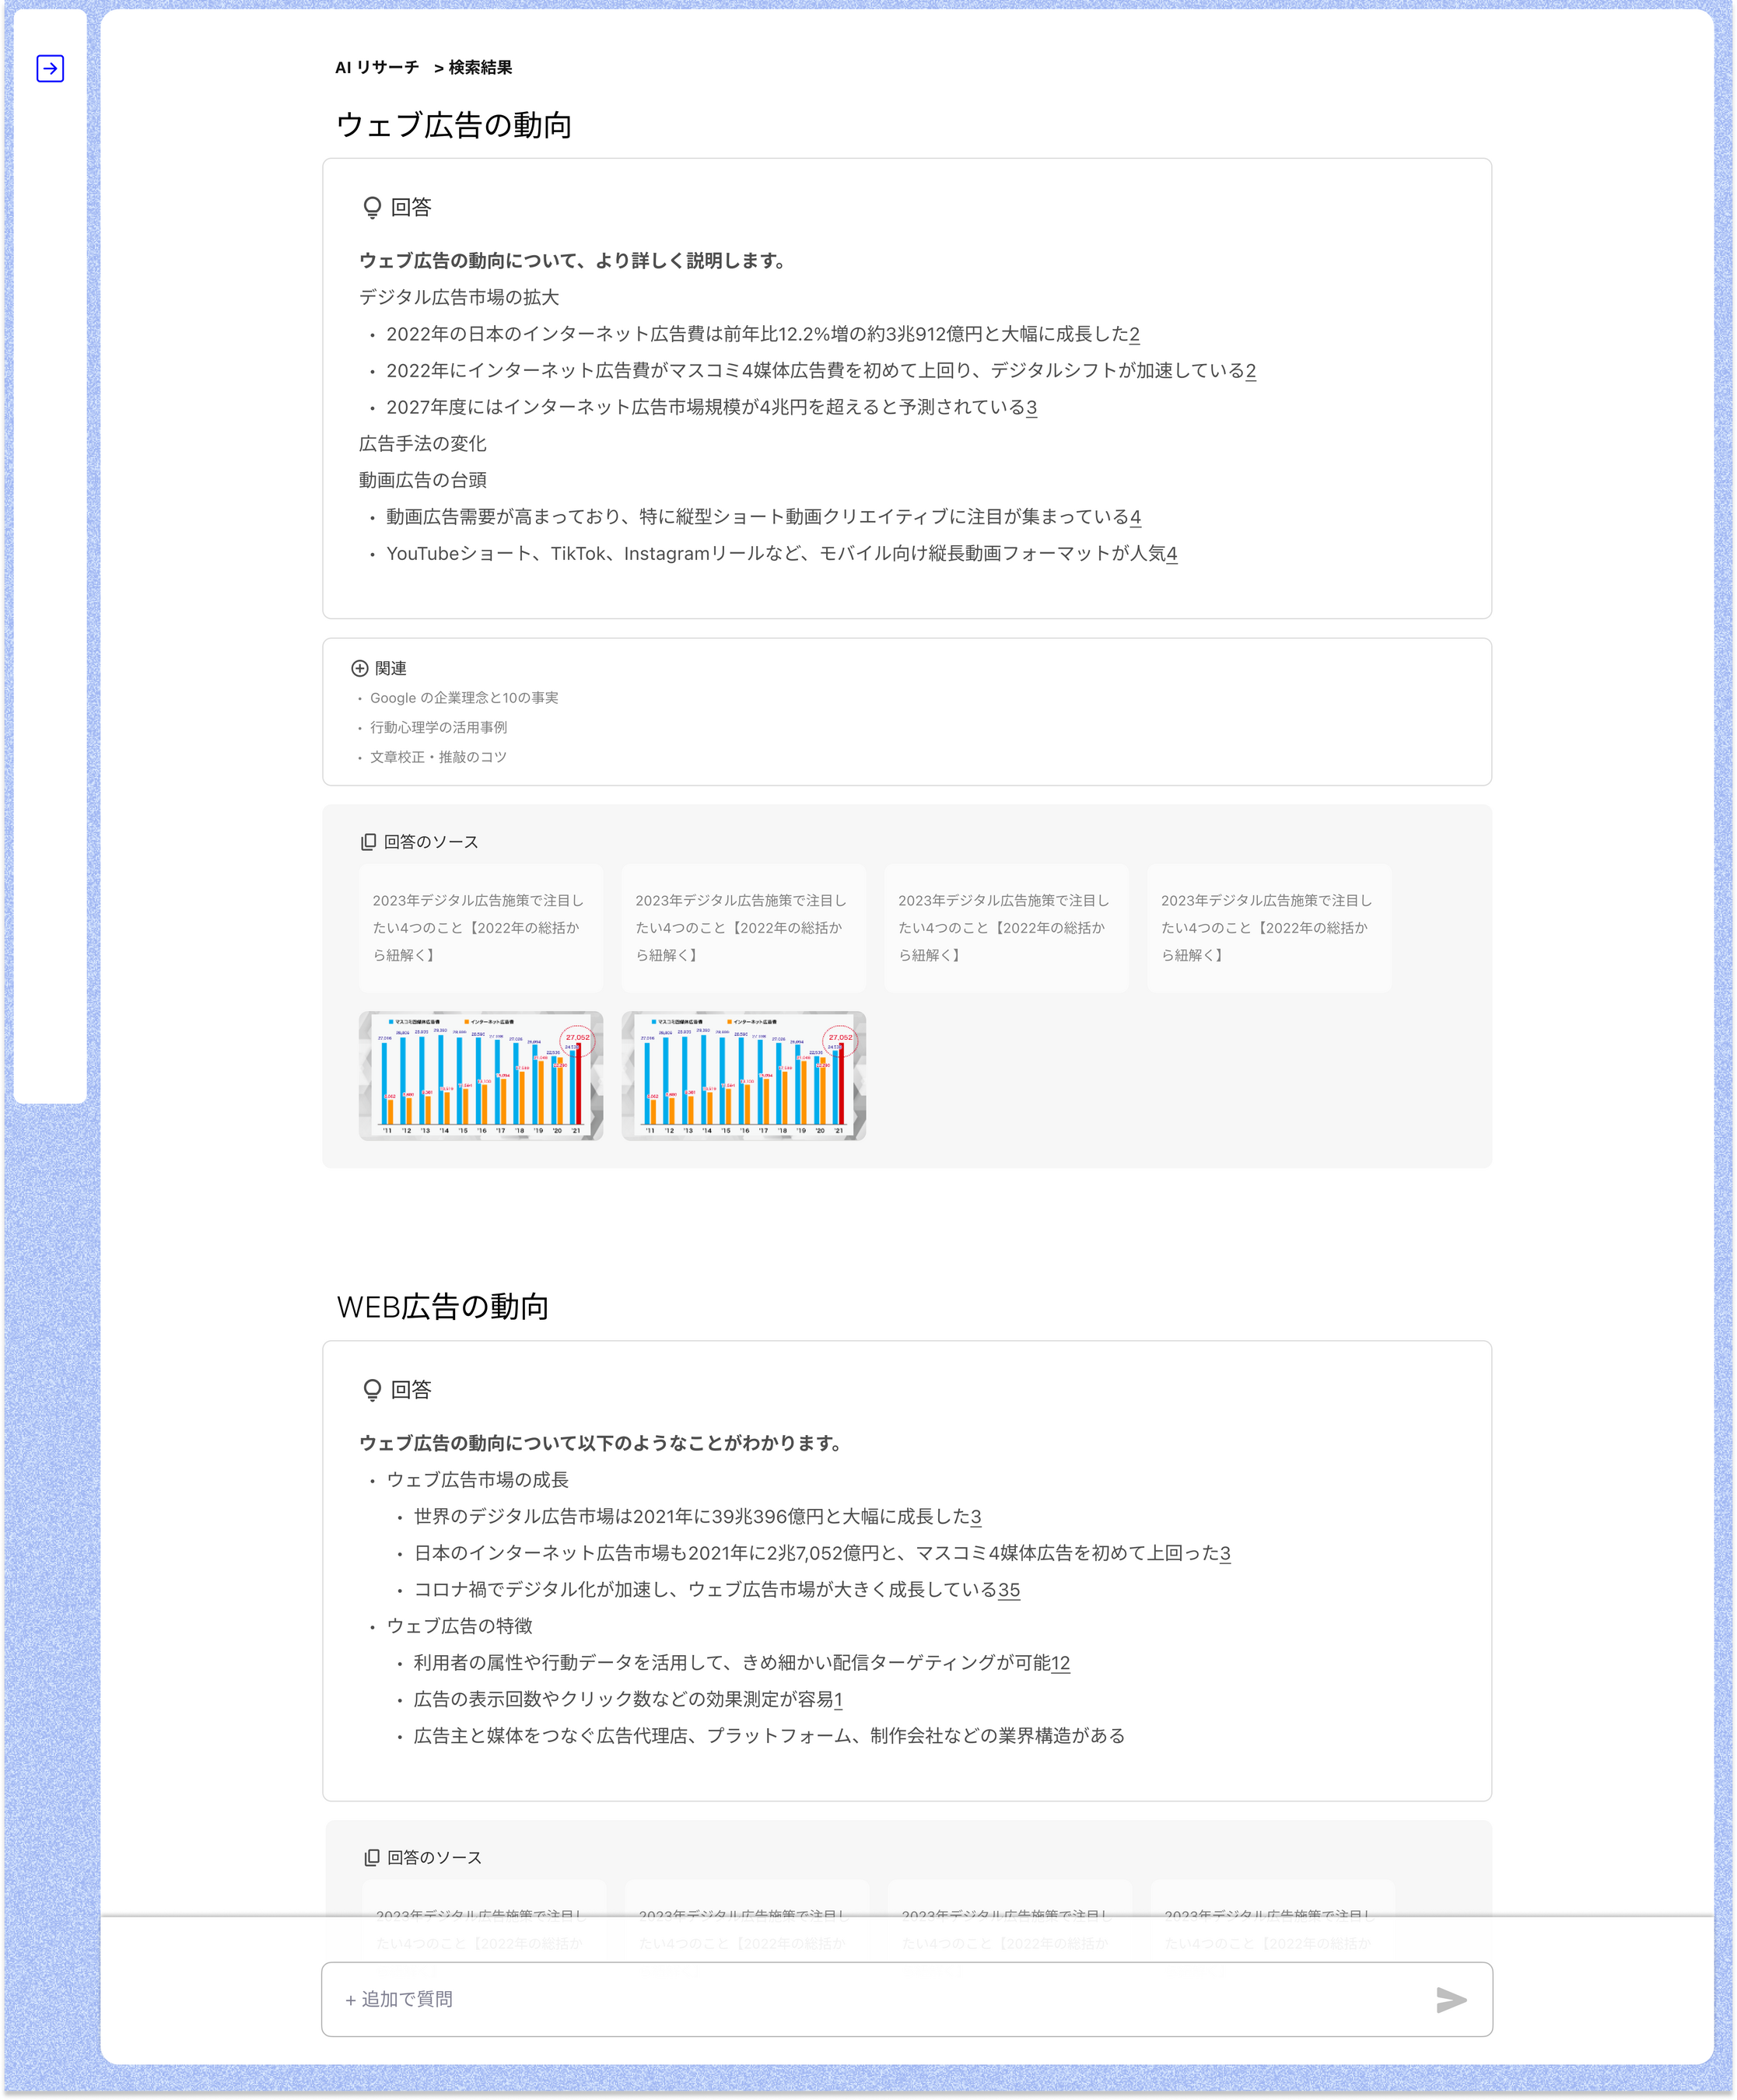Open related topic 文章校正・推敲のコツ
This screenshot has width=1737, height=2100.
point(438,757)
